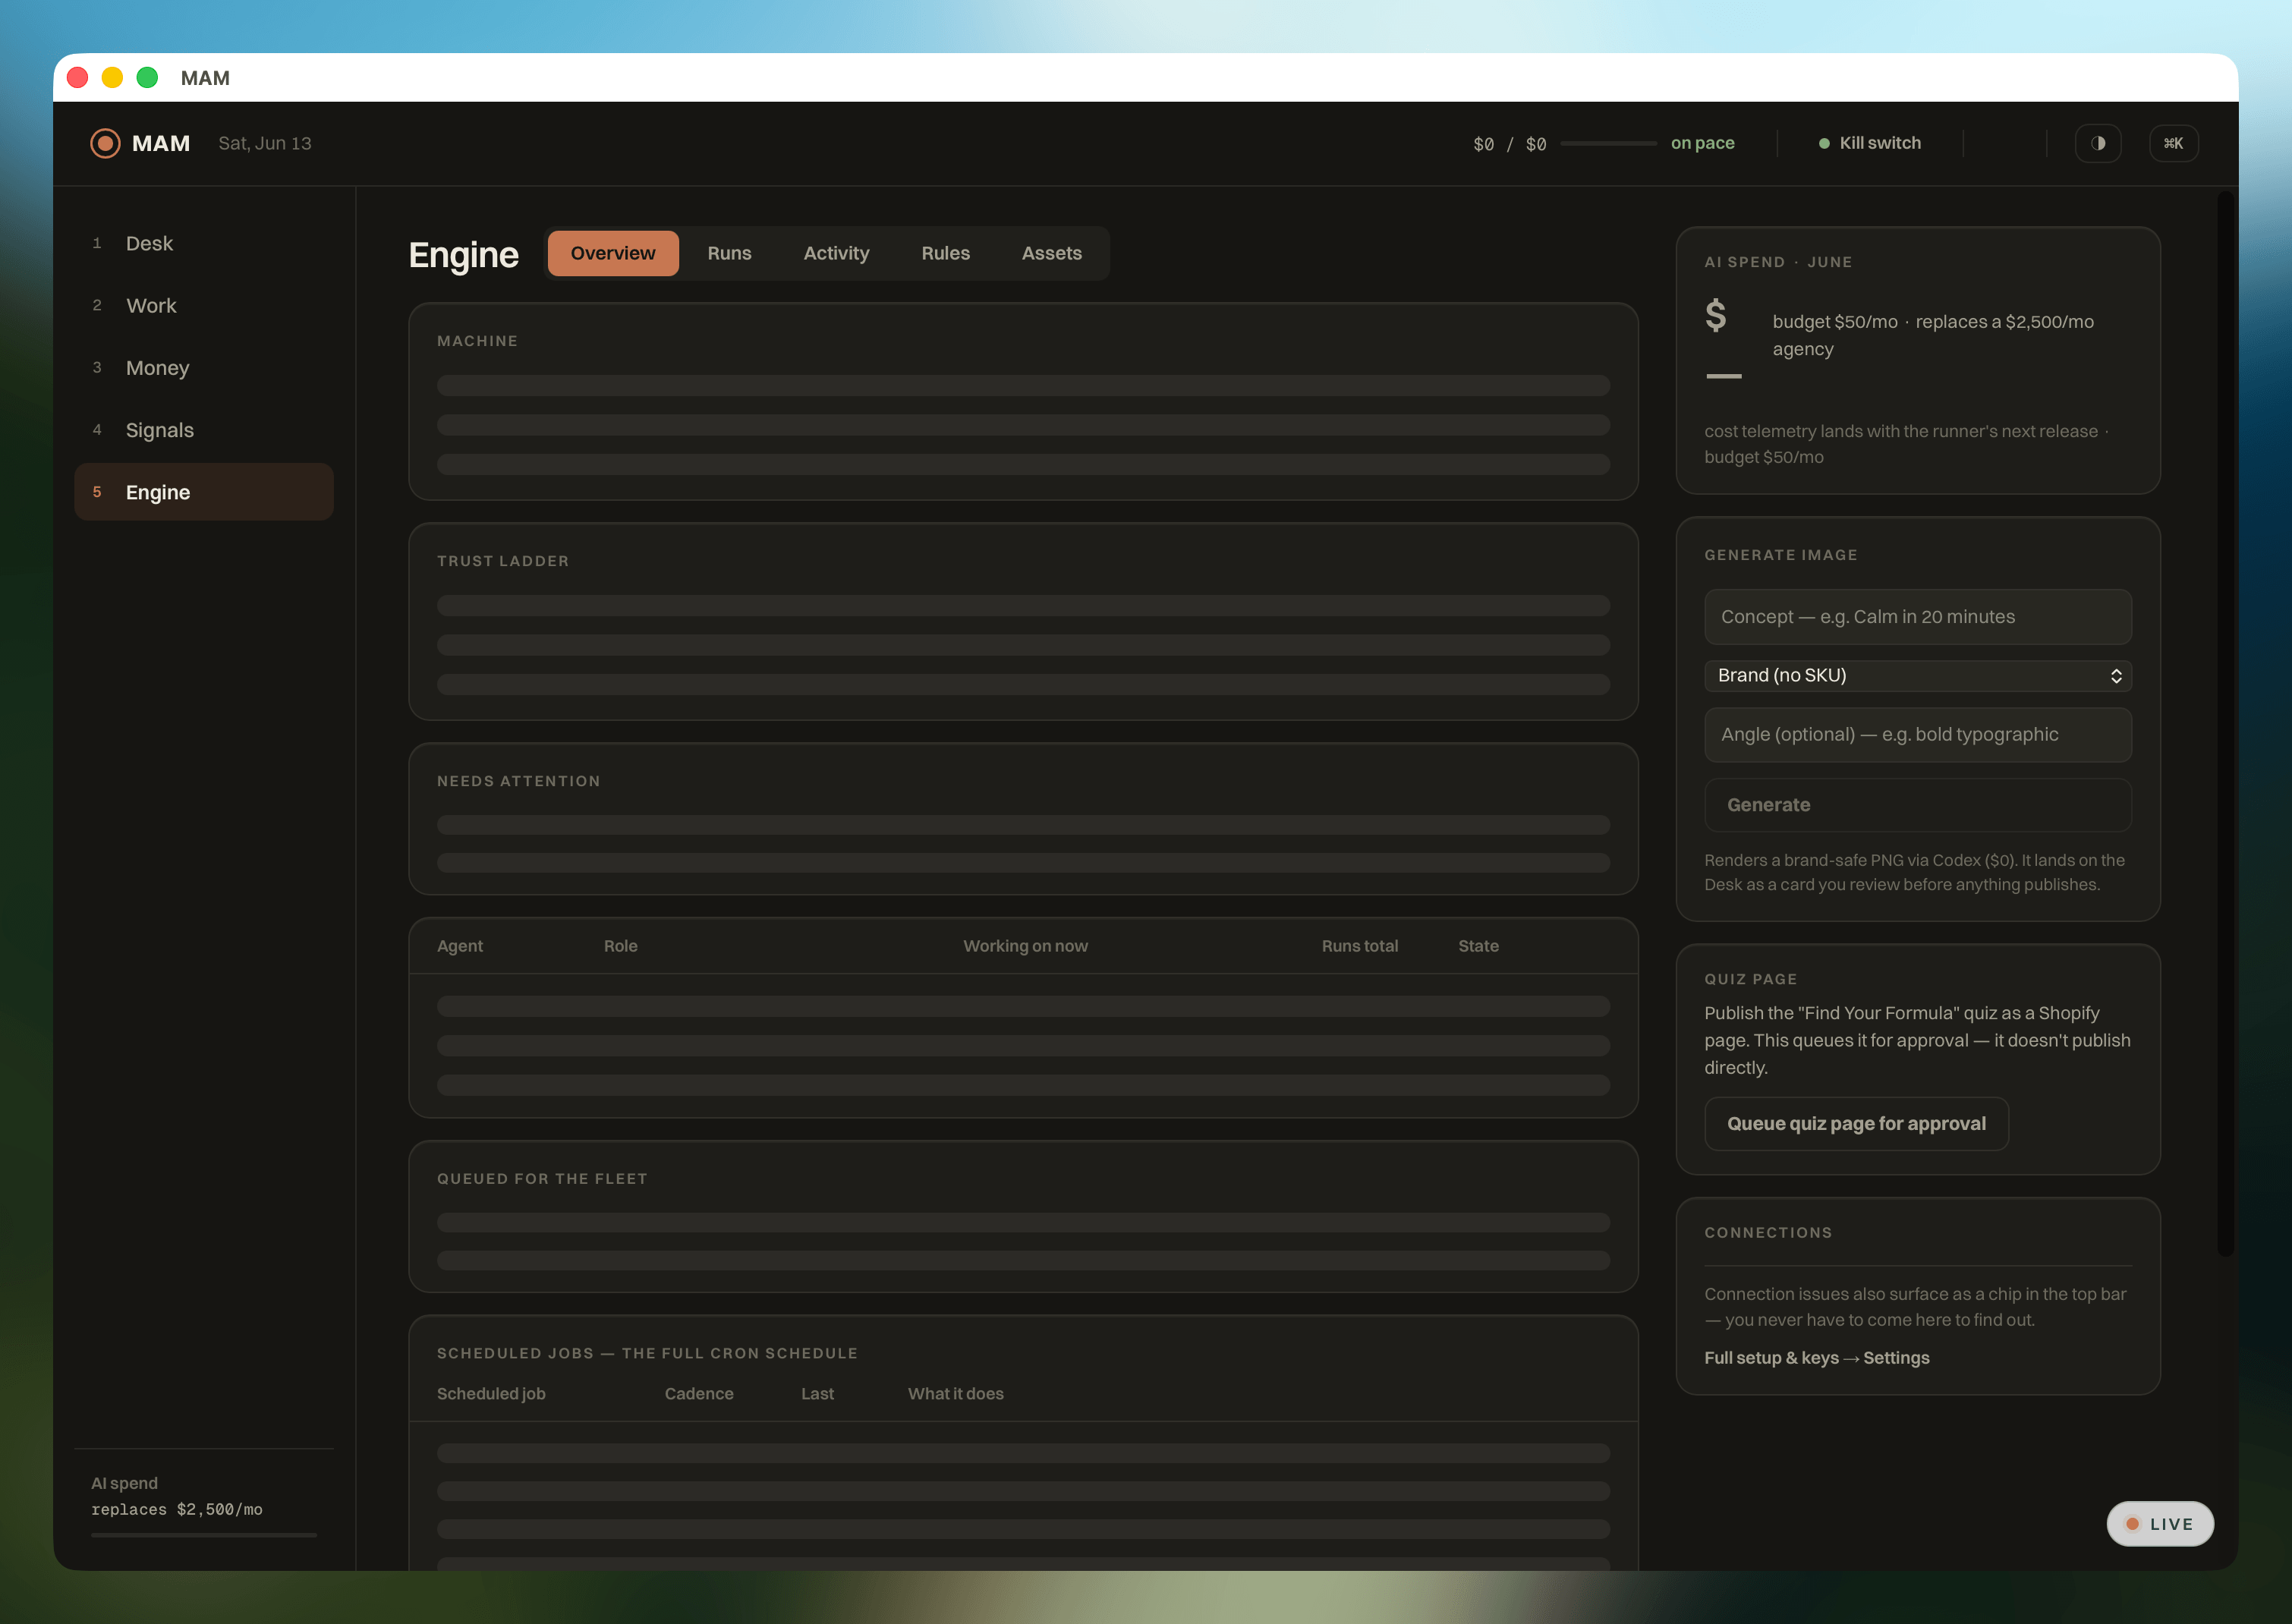Select the Assets tab
This screenshot has height=1624, width=2292.
click(x=1051, y=253)
